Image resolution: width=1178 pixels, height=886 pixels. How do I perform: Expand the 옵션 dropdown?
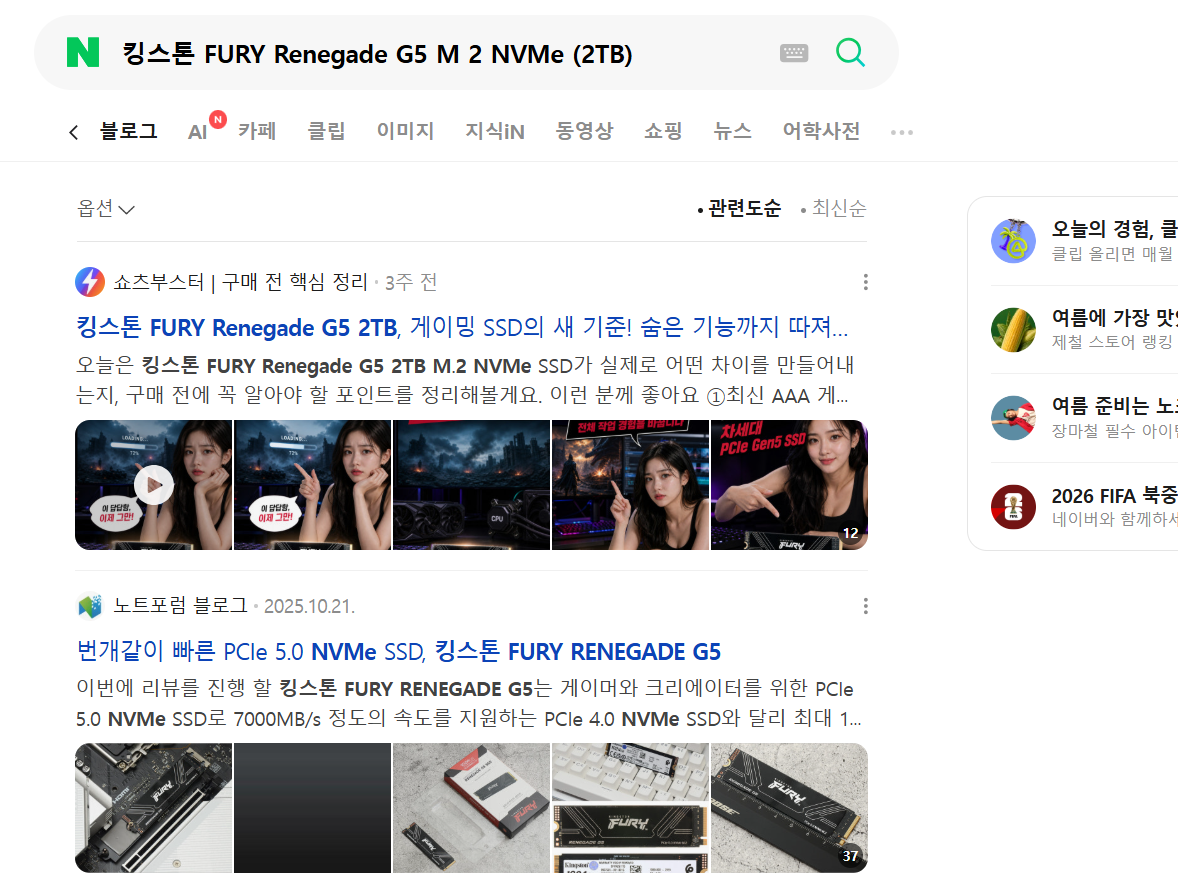point(105,208)
